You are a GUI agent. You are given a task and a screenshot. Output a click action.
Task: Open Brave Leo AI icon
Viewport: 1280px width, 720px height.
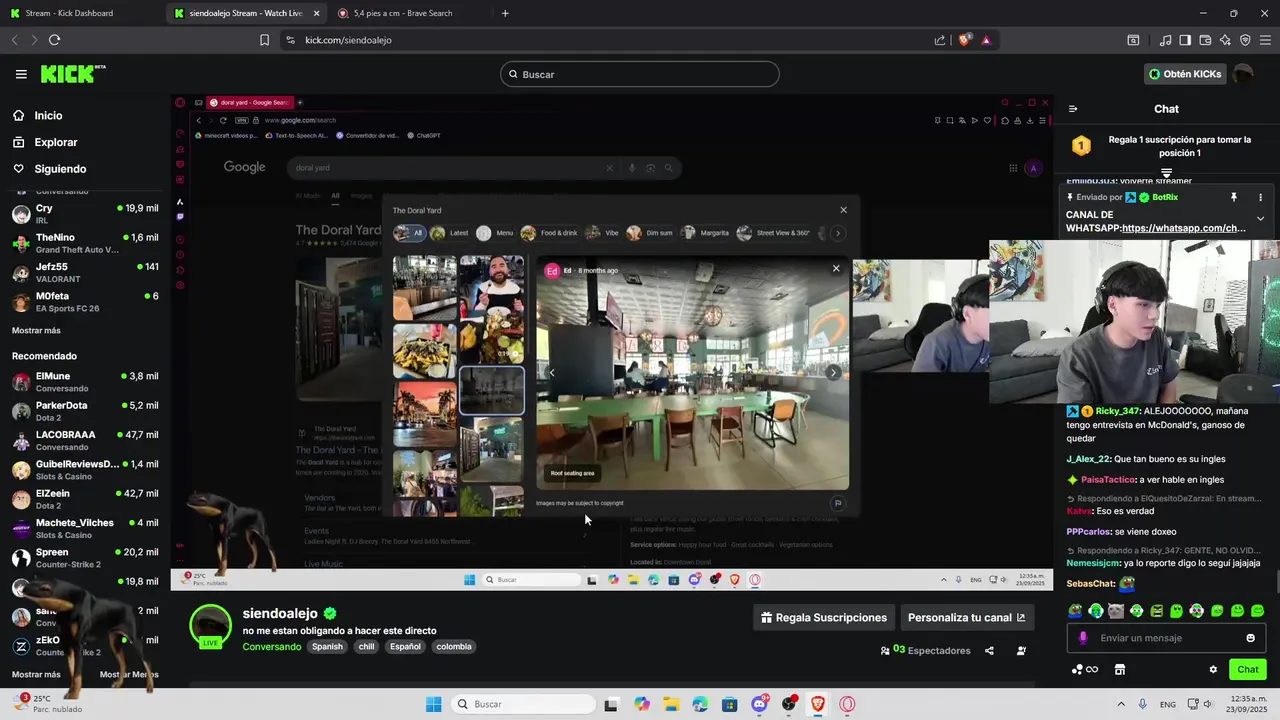(1225, 40)
